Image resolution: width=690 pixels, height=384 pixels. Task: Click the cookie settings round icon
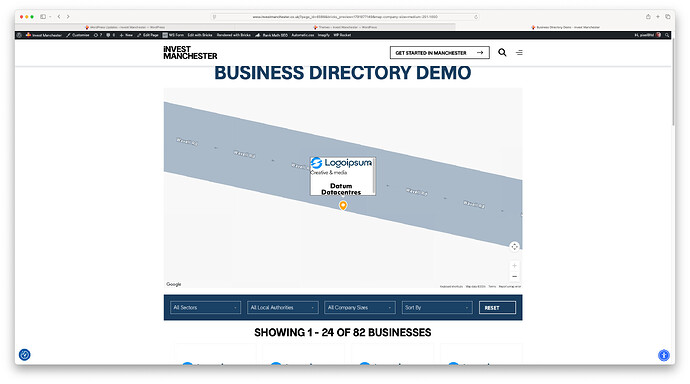pyautogui.click(x=25, y=355)
